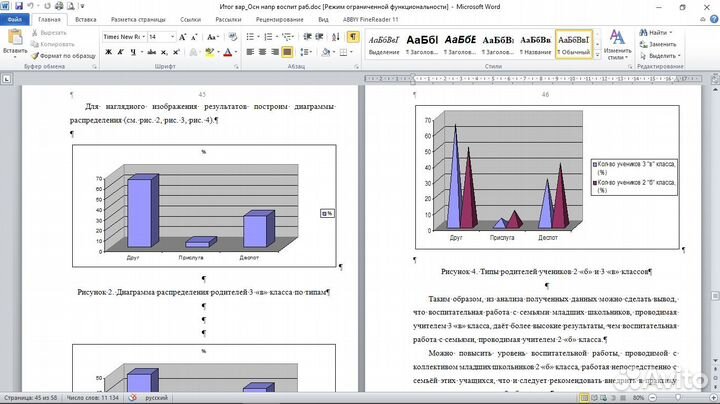Screen dimensions: 720x404
Task: Expand the styles gallery list
Action: 597,55
